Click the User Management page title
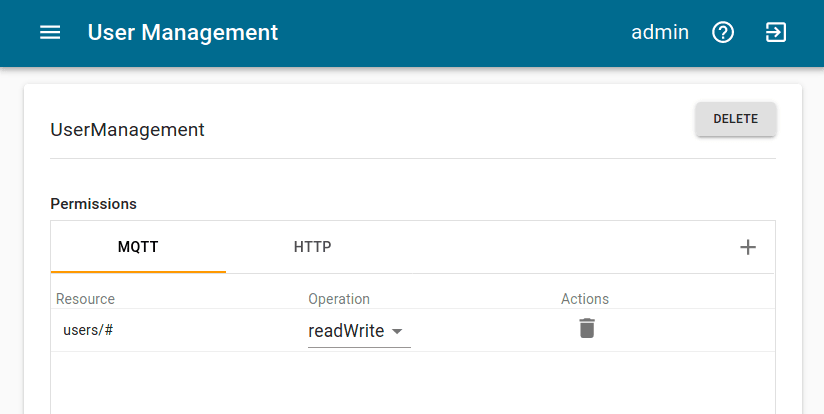This screenshot has width=824, height=414. coord(183,33)
